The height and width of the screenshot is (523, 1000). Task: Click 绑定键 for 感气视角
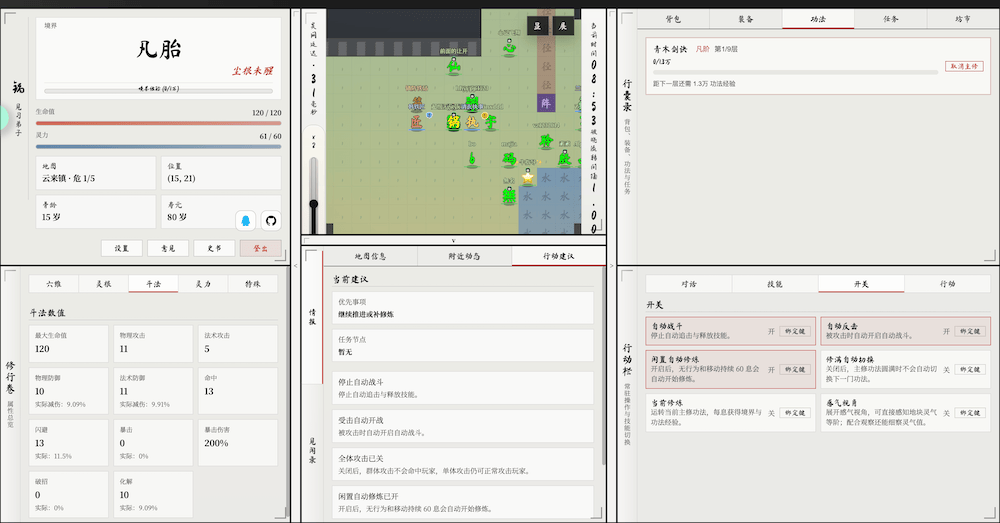pyautogui.click(x=969, y=412)
